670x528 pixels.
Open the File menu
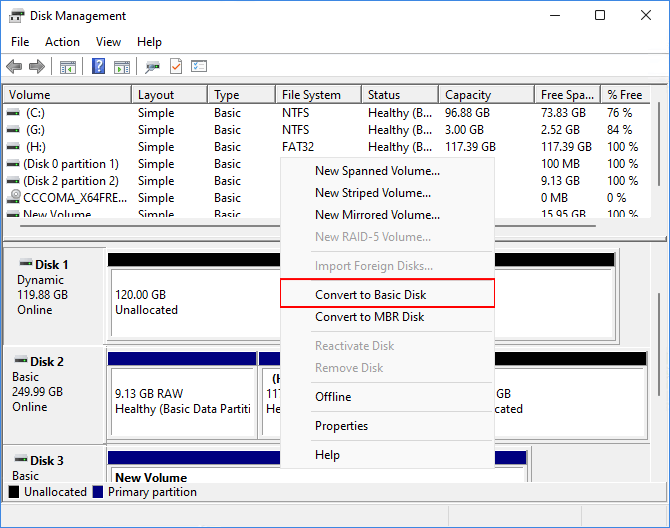20,42
